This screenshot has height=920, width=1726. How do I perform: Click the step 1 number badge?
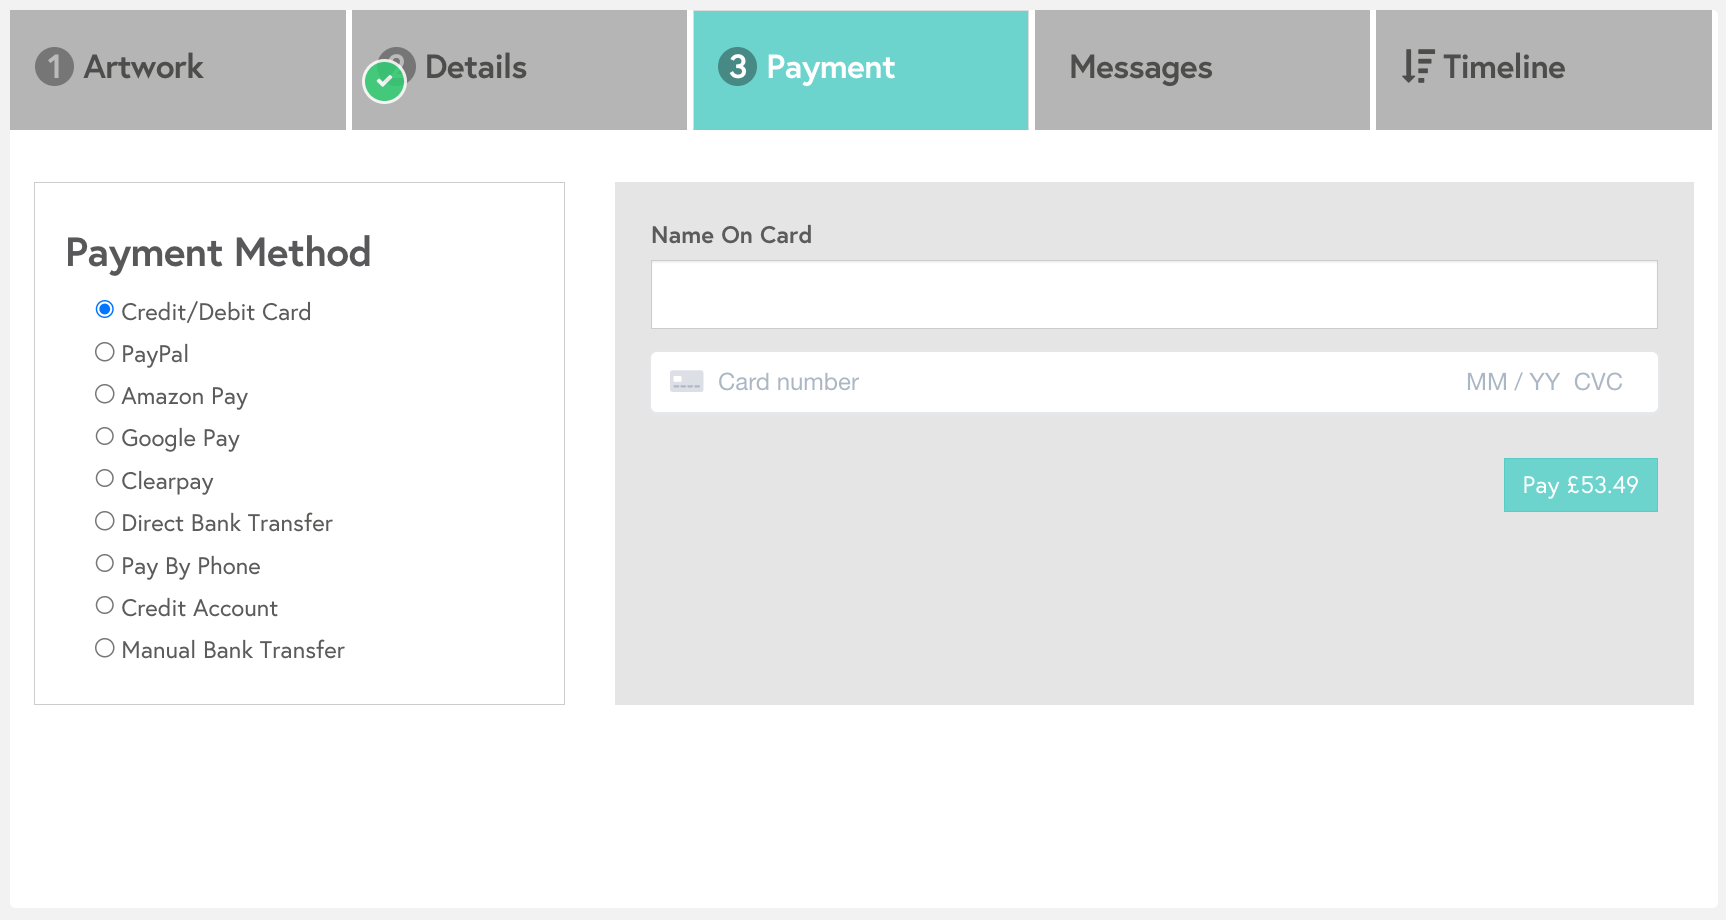54,67
